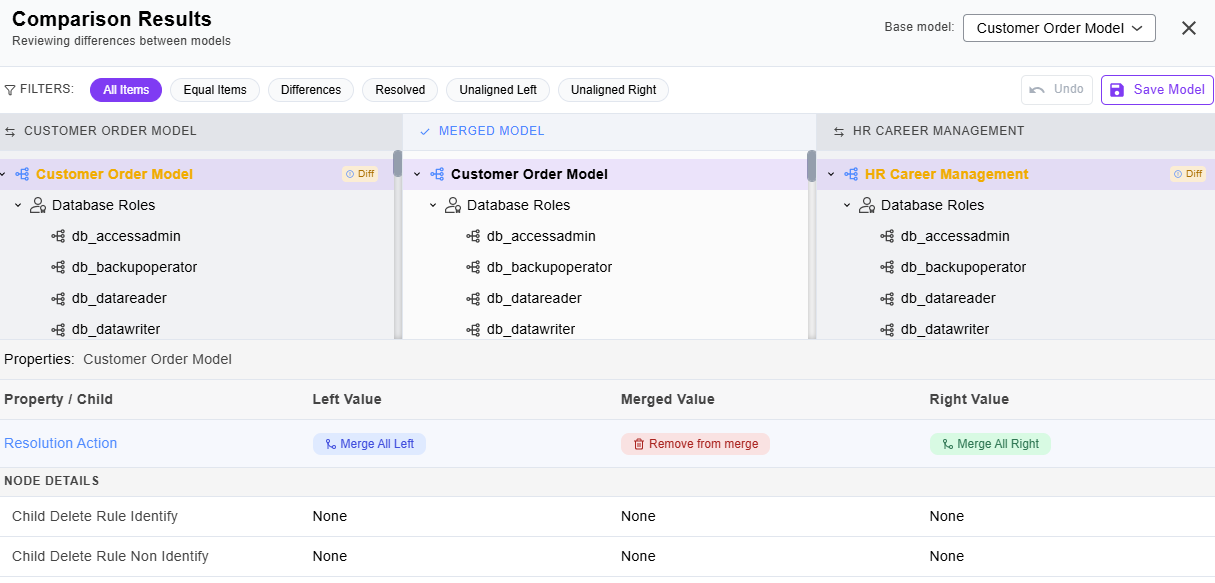Click db_datareader role icon in right panel
The width and height of the screenshot is (1215, 583).
point(887,298)
